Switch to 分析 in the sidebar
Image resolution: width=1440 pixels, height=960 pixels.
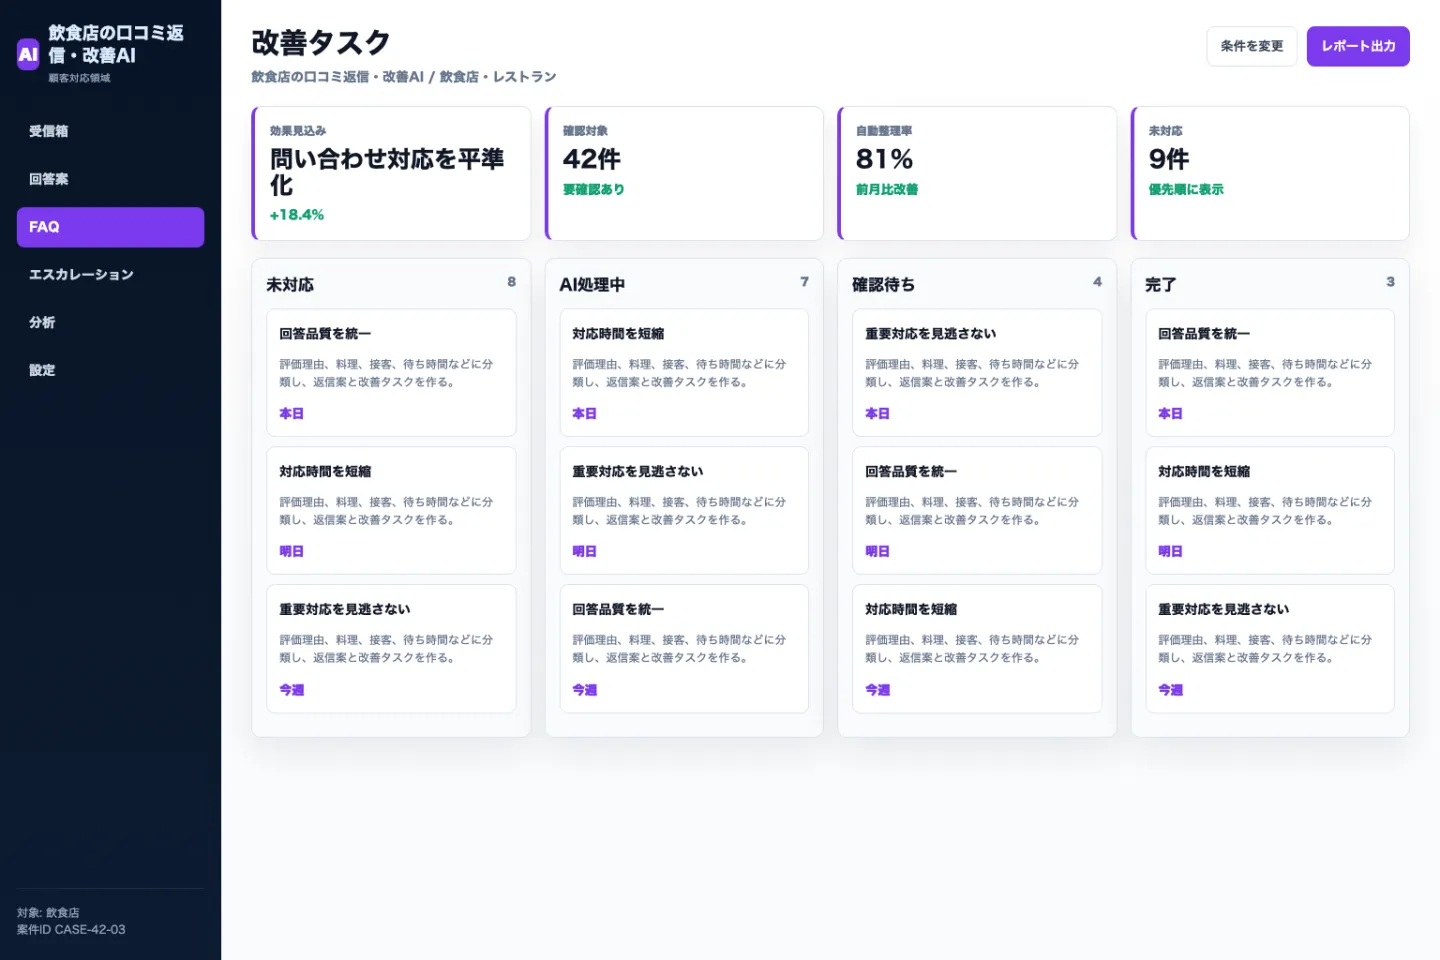pyautogui.click(x=110, y=322)
